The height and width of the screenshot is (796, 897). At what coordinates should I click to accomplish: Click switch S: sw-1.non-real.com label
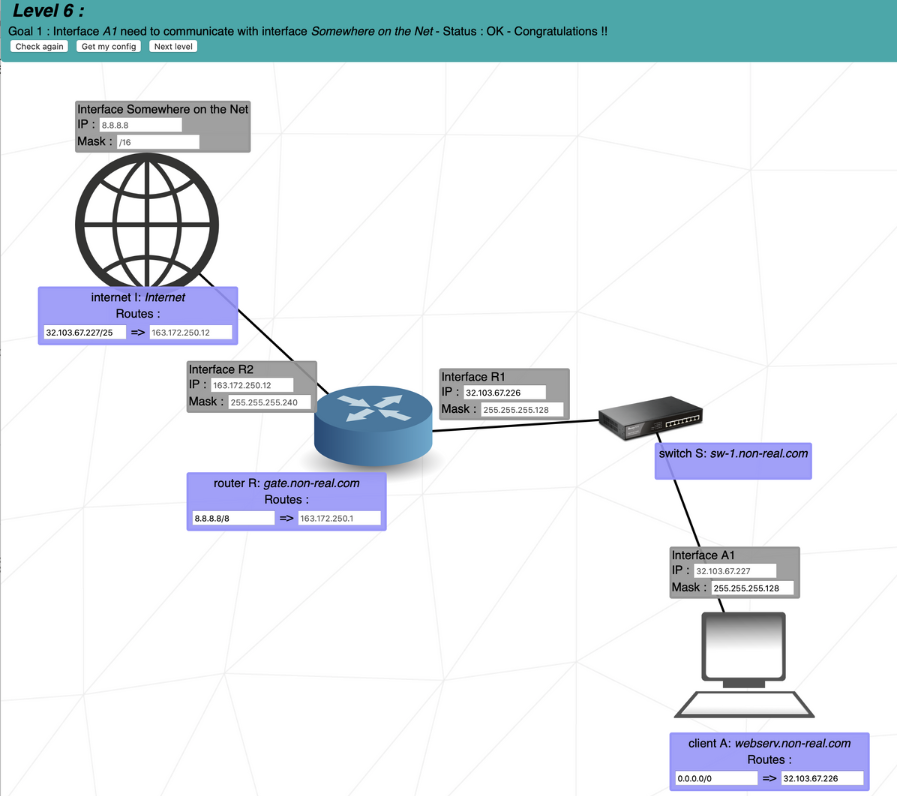[733, 453]
